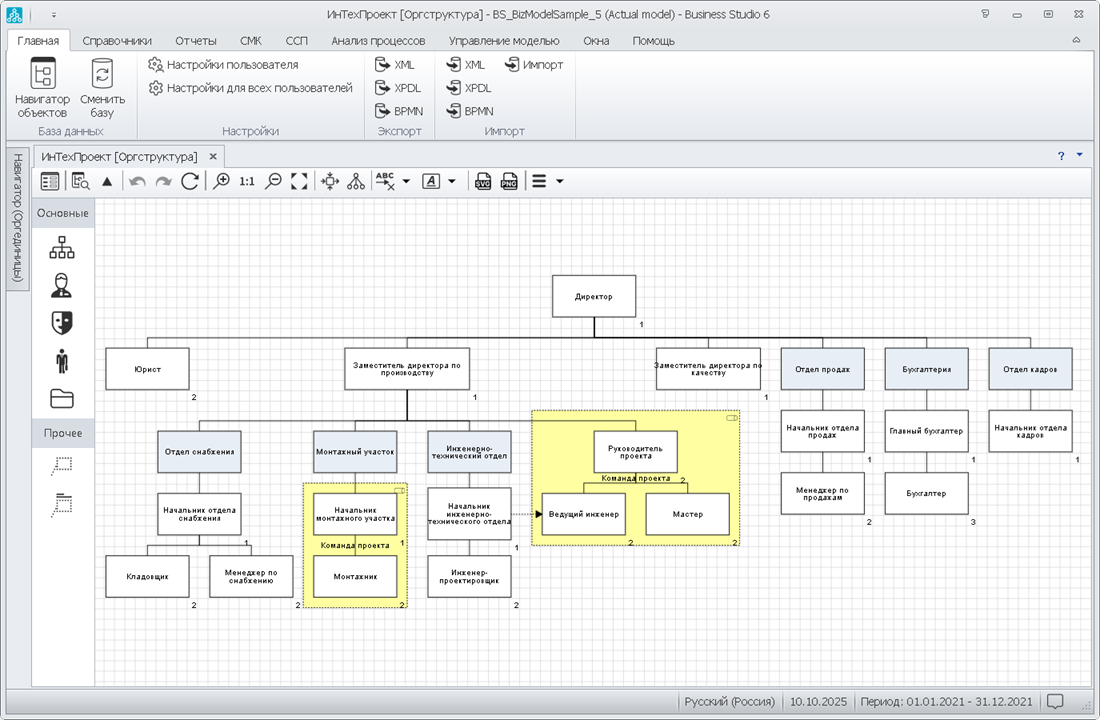Switch to the Отчеты ribbon tab
1100x720 pixels.
coord(196,41)
